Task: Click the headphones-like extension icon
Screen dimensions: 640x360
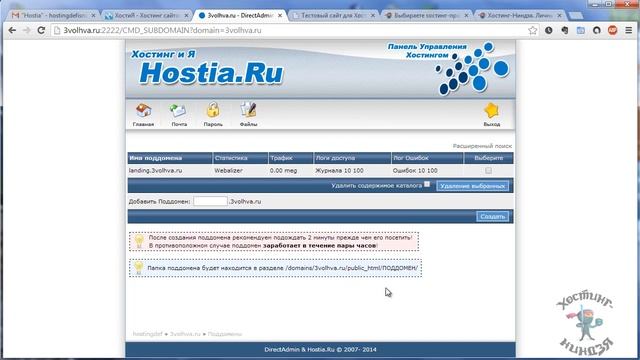Action: click(x=597, y=31)
